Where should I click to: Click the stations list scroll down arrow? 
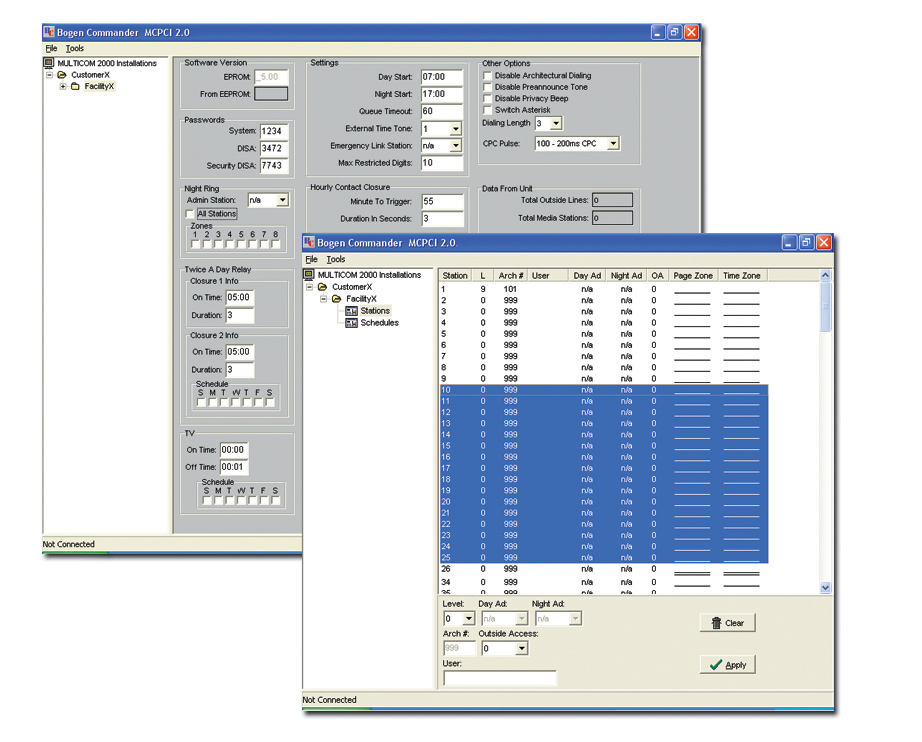(825, 587)
